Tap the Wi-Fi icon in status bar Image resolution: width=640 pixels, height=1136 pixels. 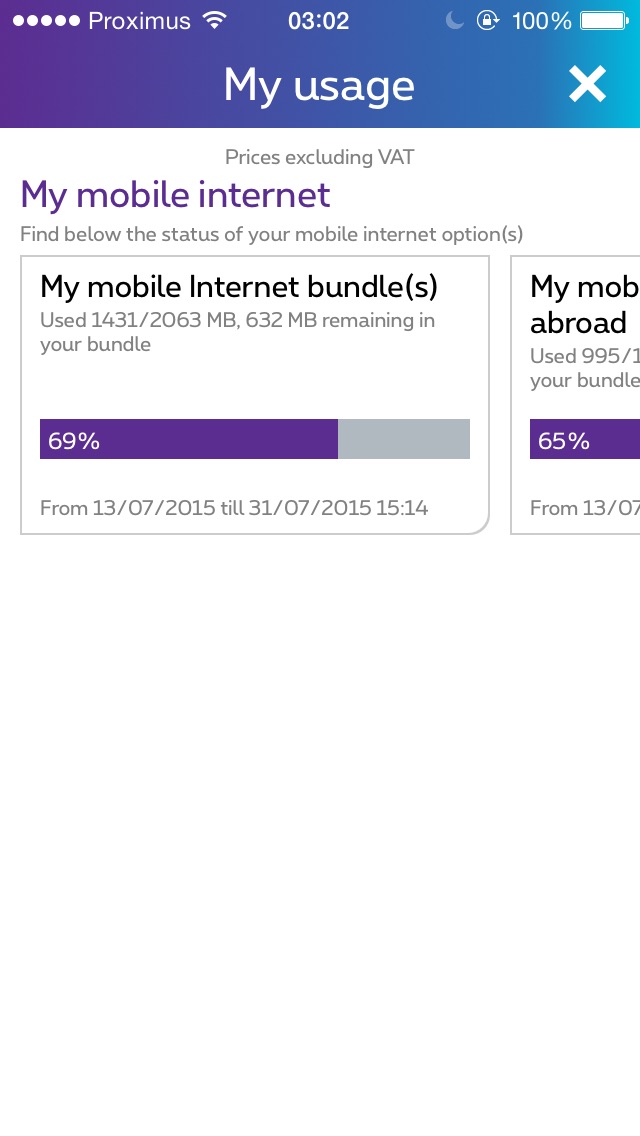214,21
